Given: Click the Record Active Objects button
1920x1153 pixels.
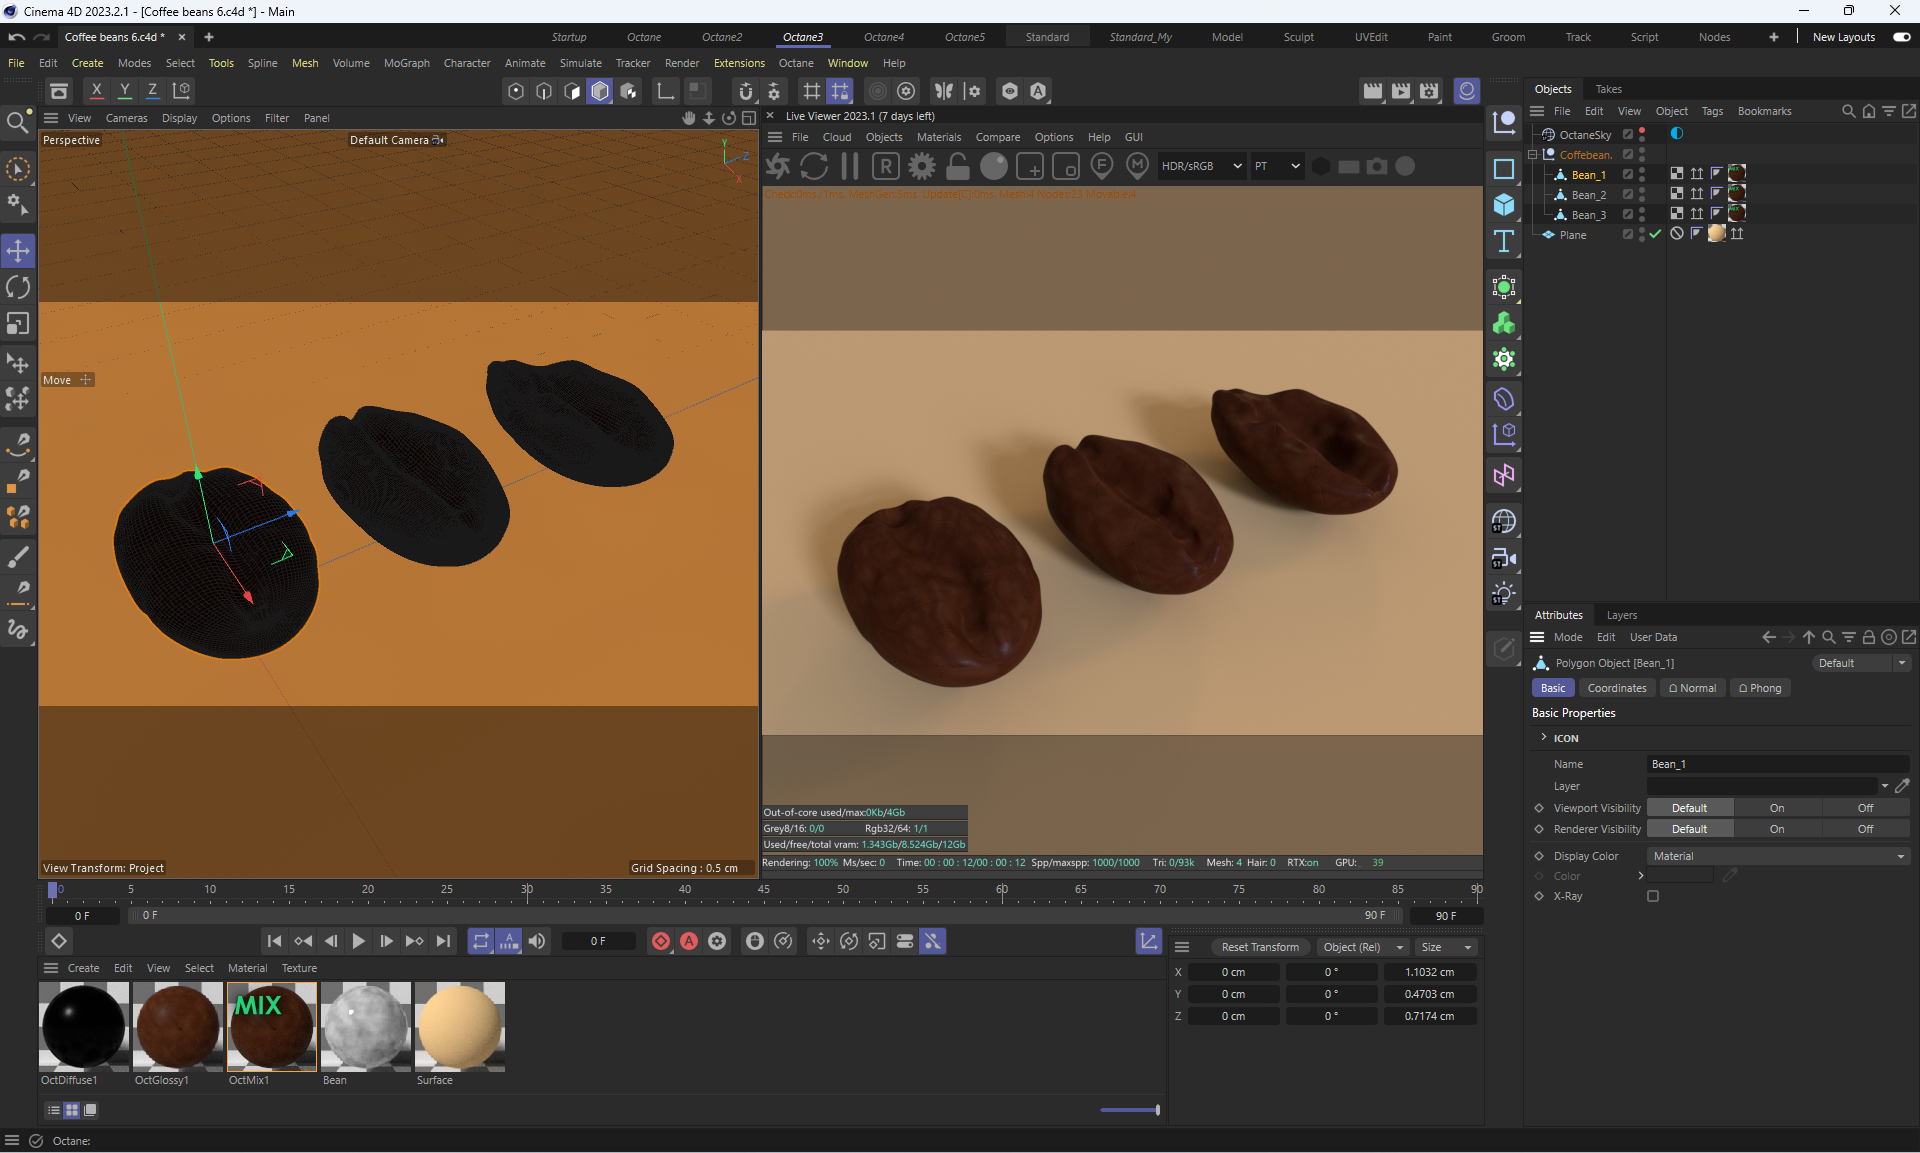Looking at the screenshot, I should coord(661,941).
